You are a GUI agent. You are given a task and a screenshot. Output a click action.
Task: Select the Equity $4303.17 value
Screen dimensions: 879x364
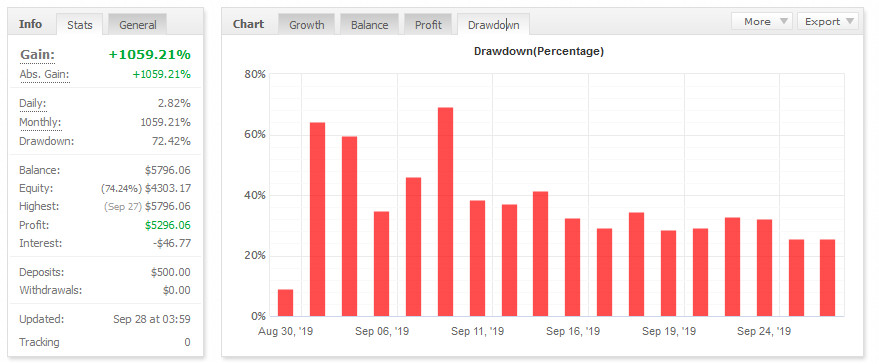click(168, 188)
